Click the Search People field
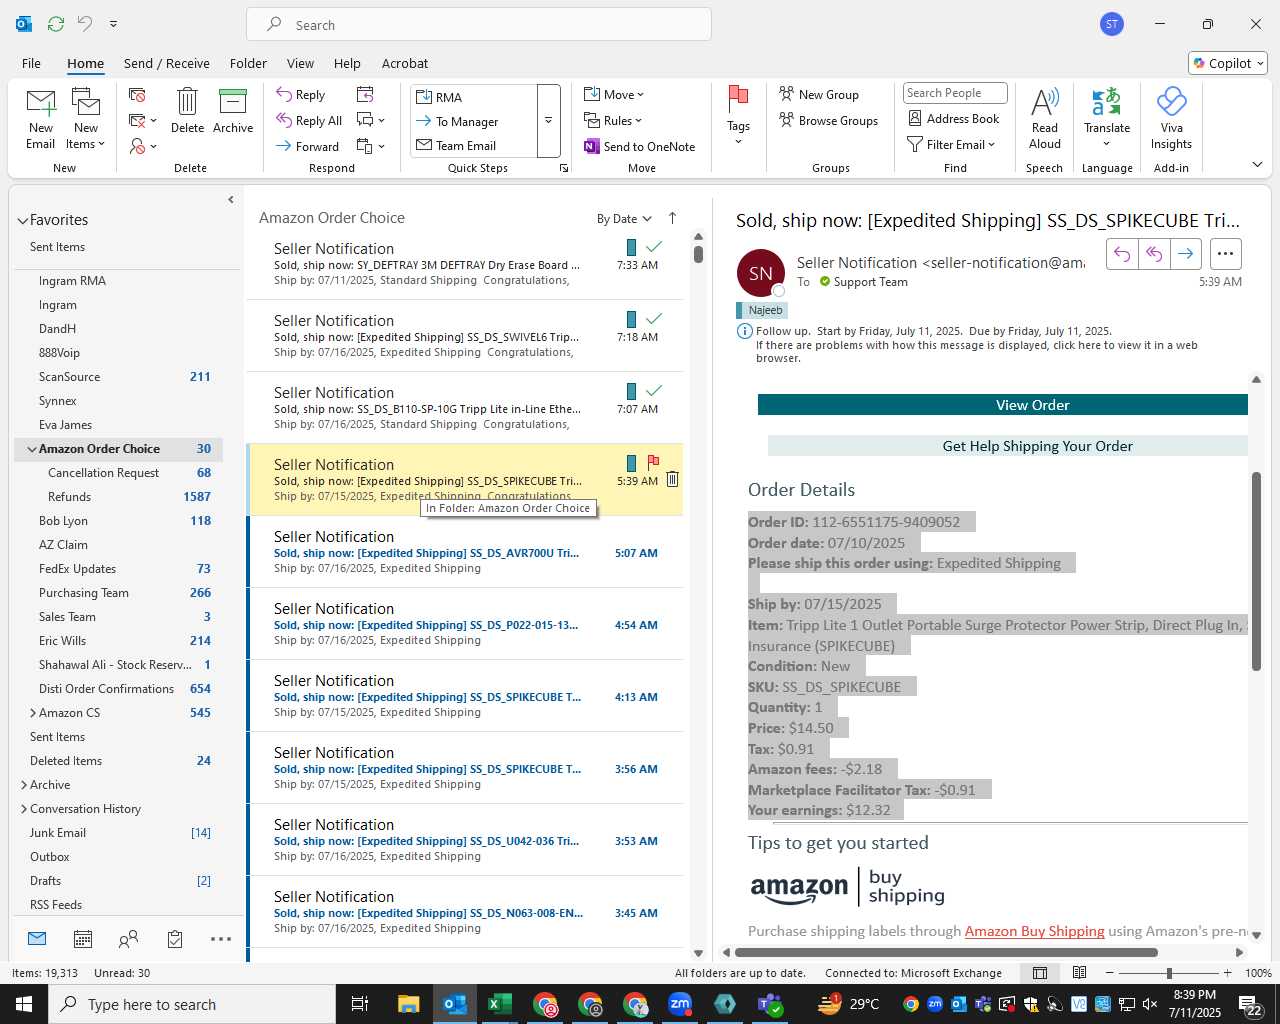The height and width of the screenshot is (1024, 1280). pyautogui.click(x=955, y=93)
